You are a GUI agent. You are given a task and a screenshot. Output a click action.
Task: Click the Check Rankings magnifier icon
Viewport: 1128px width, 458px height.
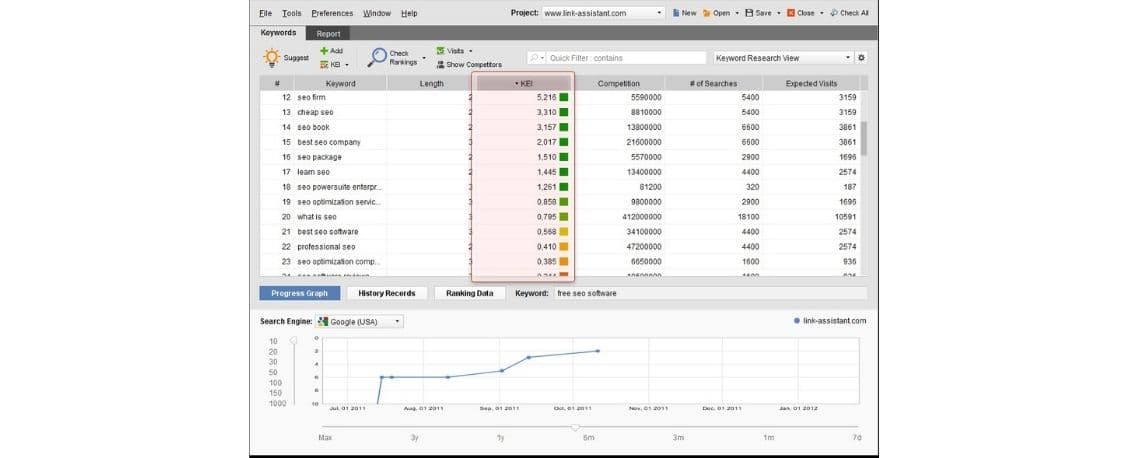376,58
